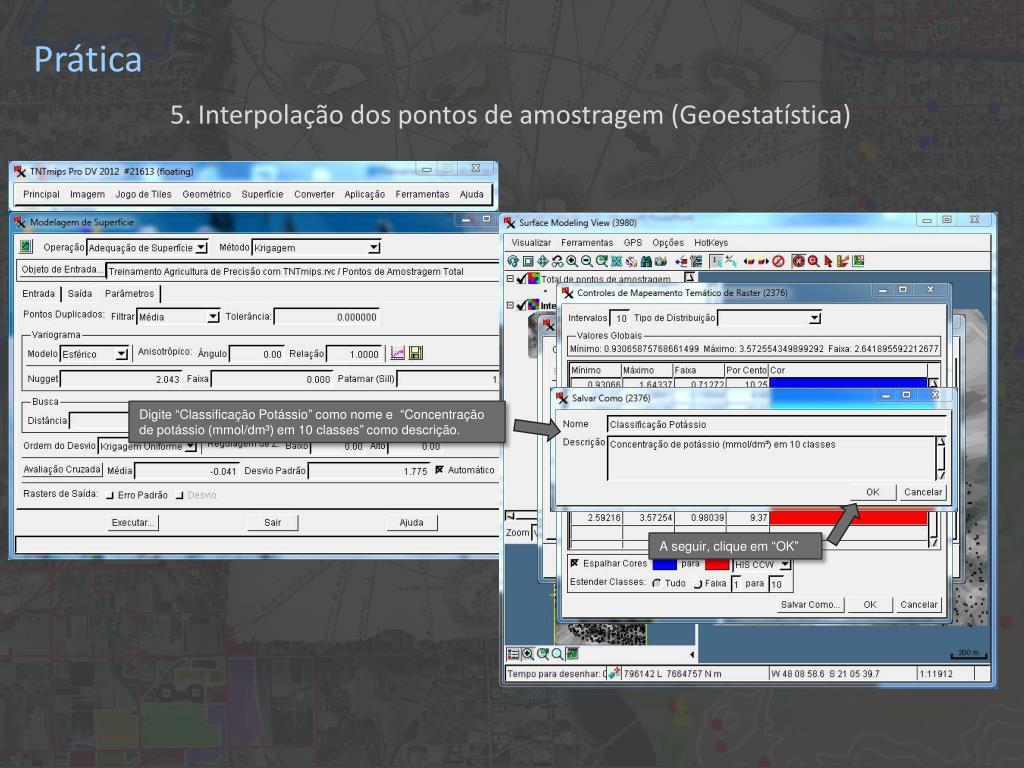Screen dimensions: 1024x768
Task: Click the red magnifier zoom icon
Action: coord(814,261)
